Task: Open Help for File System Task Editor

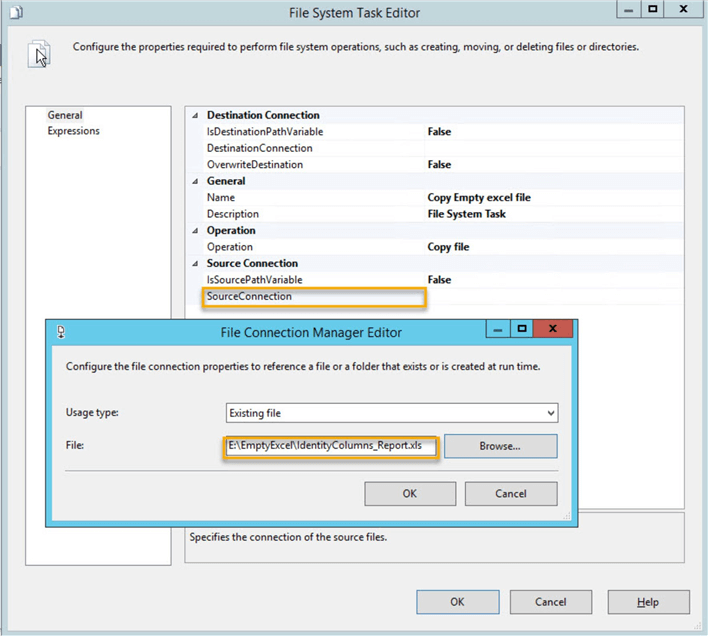Action: click(x=648, y=602)
